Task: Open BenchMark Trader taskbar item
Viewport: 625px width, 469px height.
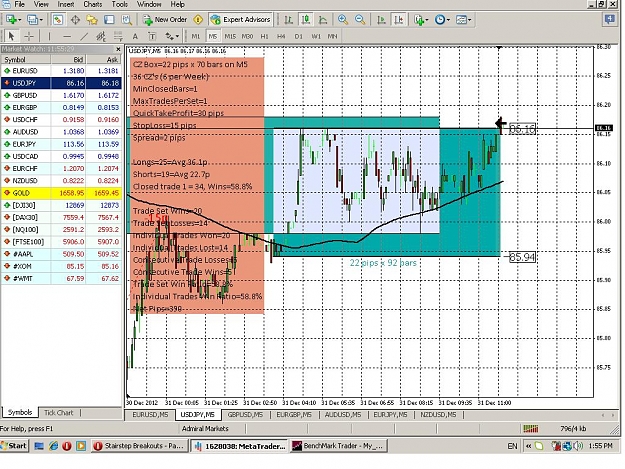Action: click(338, 446)
